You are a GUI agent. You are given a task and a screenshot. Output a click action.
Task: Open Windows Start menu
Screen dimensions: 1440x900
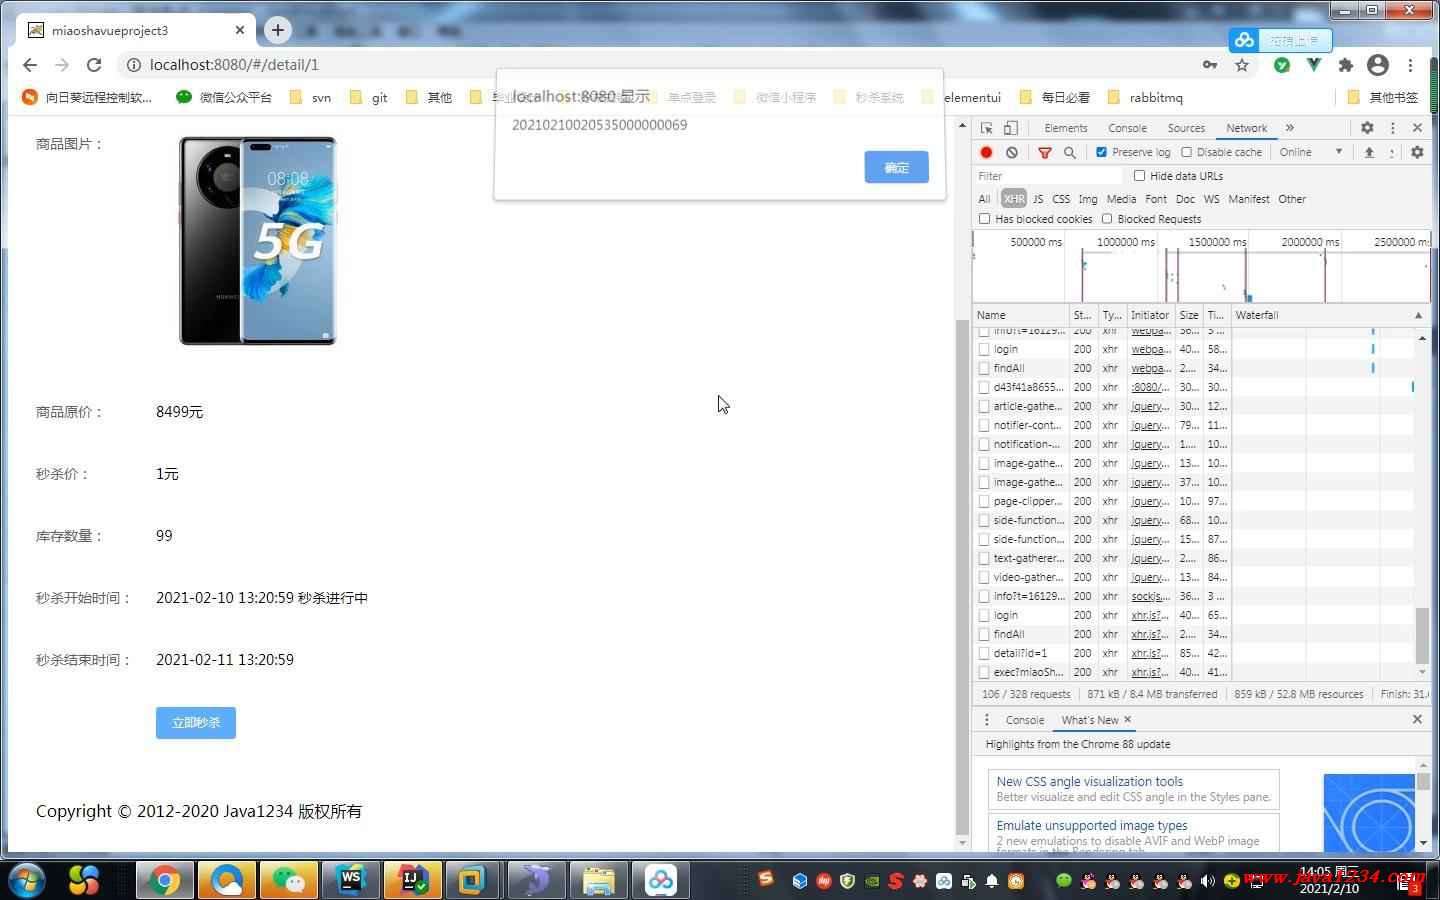(x=26, y=880)
